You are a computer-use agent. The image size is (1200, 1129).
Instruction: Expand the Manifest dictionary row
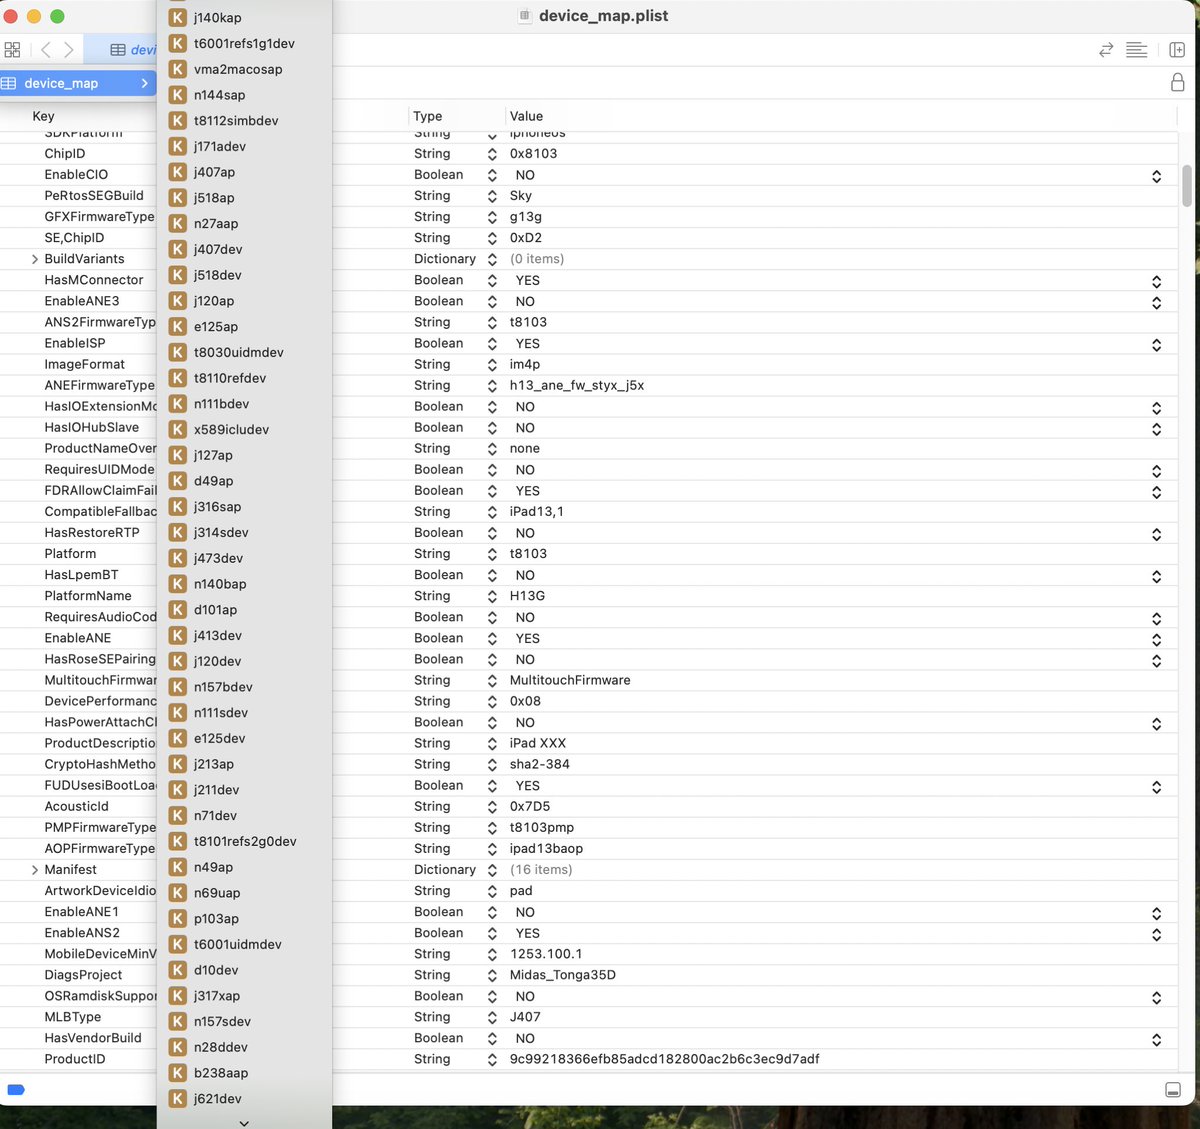[x=35, y=870]
